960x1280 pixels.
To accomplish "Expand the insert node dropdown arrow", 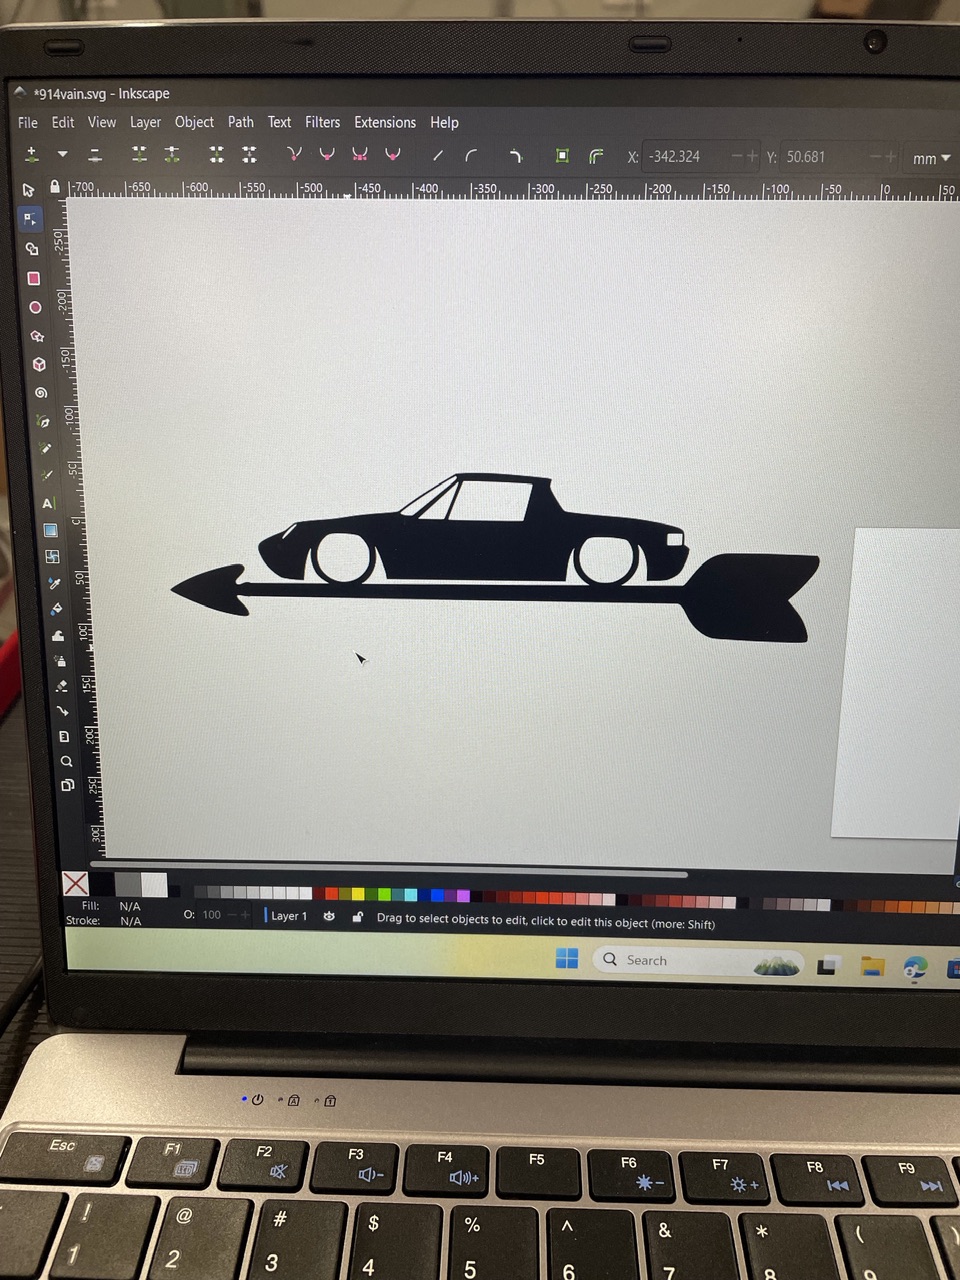I will (x=62, y=154).
